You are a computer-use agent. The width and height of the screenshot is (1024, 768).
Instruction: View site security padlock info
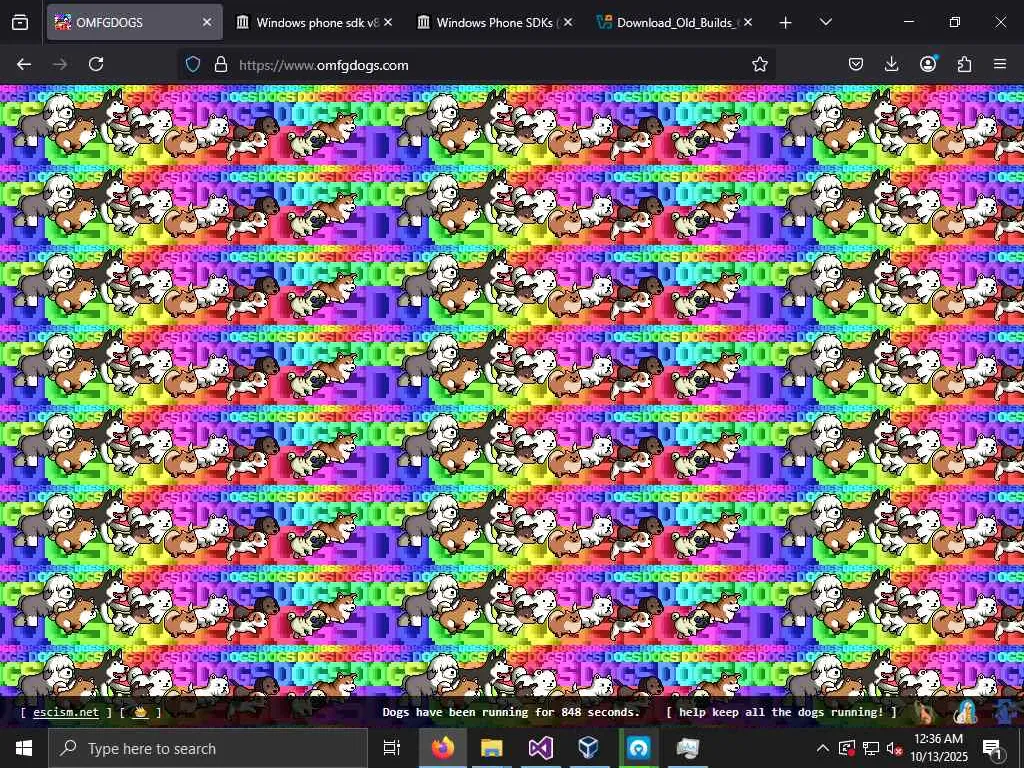221,65
